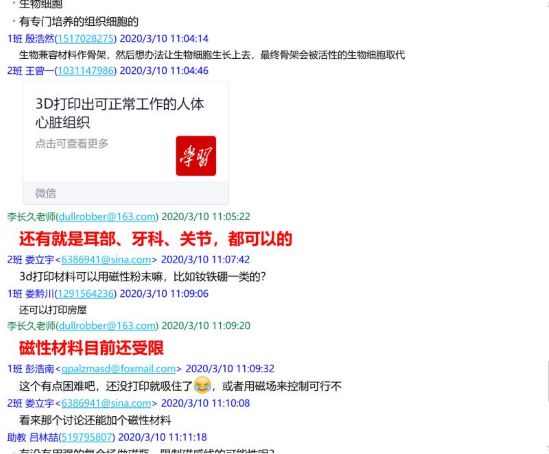This screenshot has height=454, width=549.
Task: Open link 1031147986 next to 王曾一
Action: click(x=86, y=70)
